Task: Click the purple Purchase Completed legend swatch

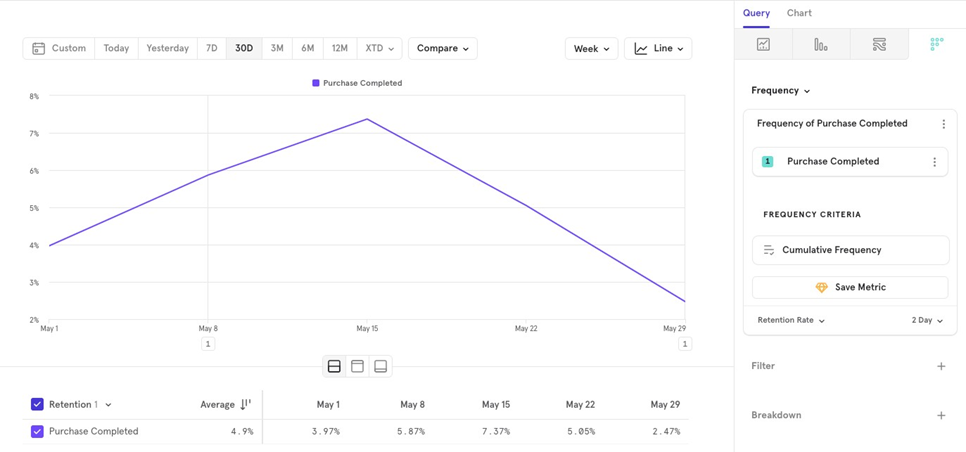Action: pos(316,83)
